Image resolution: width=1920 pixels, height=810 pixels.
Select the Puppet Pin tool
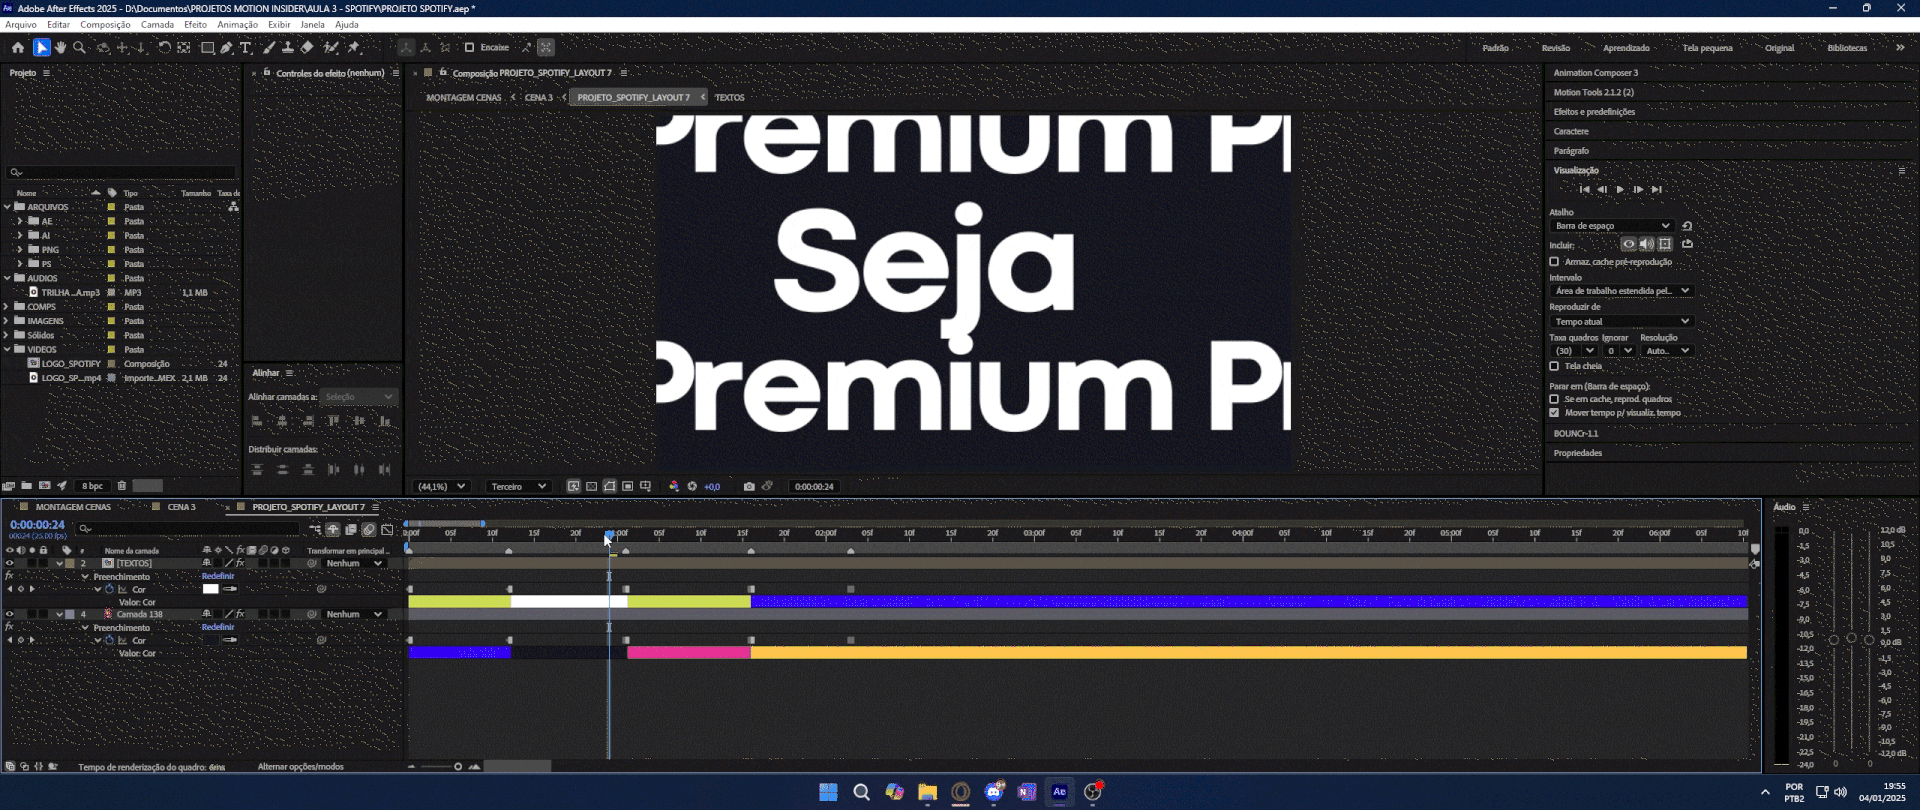coord(354,47)
